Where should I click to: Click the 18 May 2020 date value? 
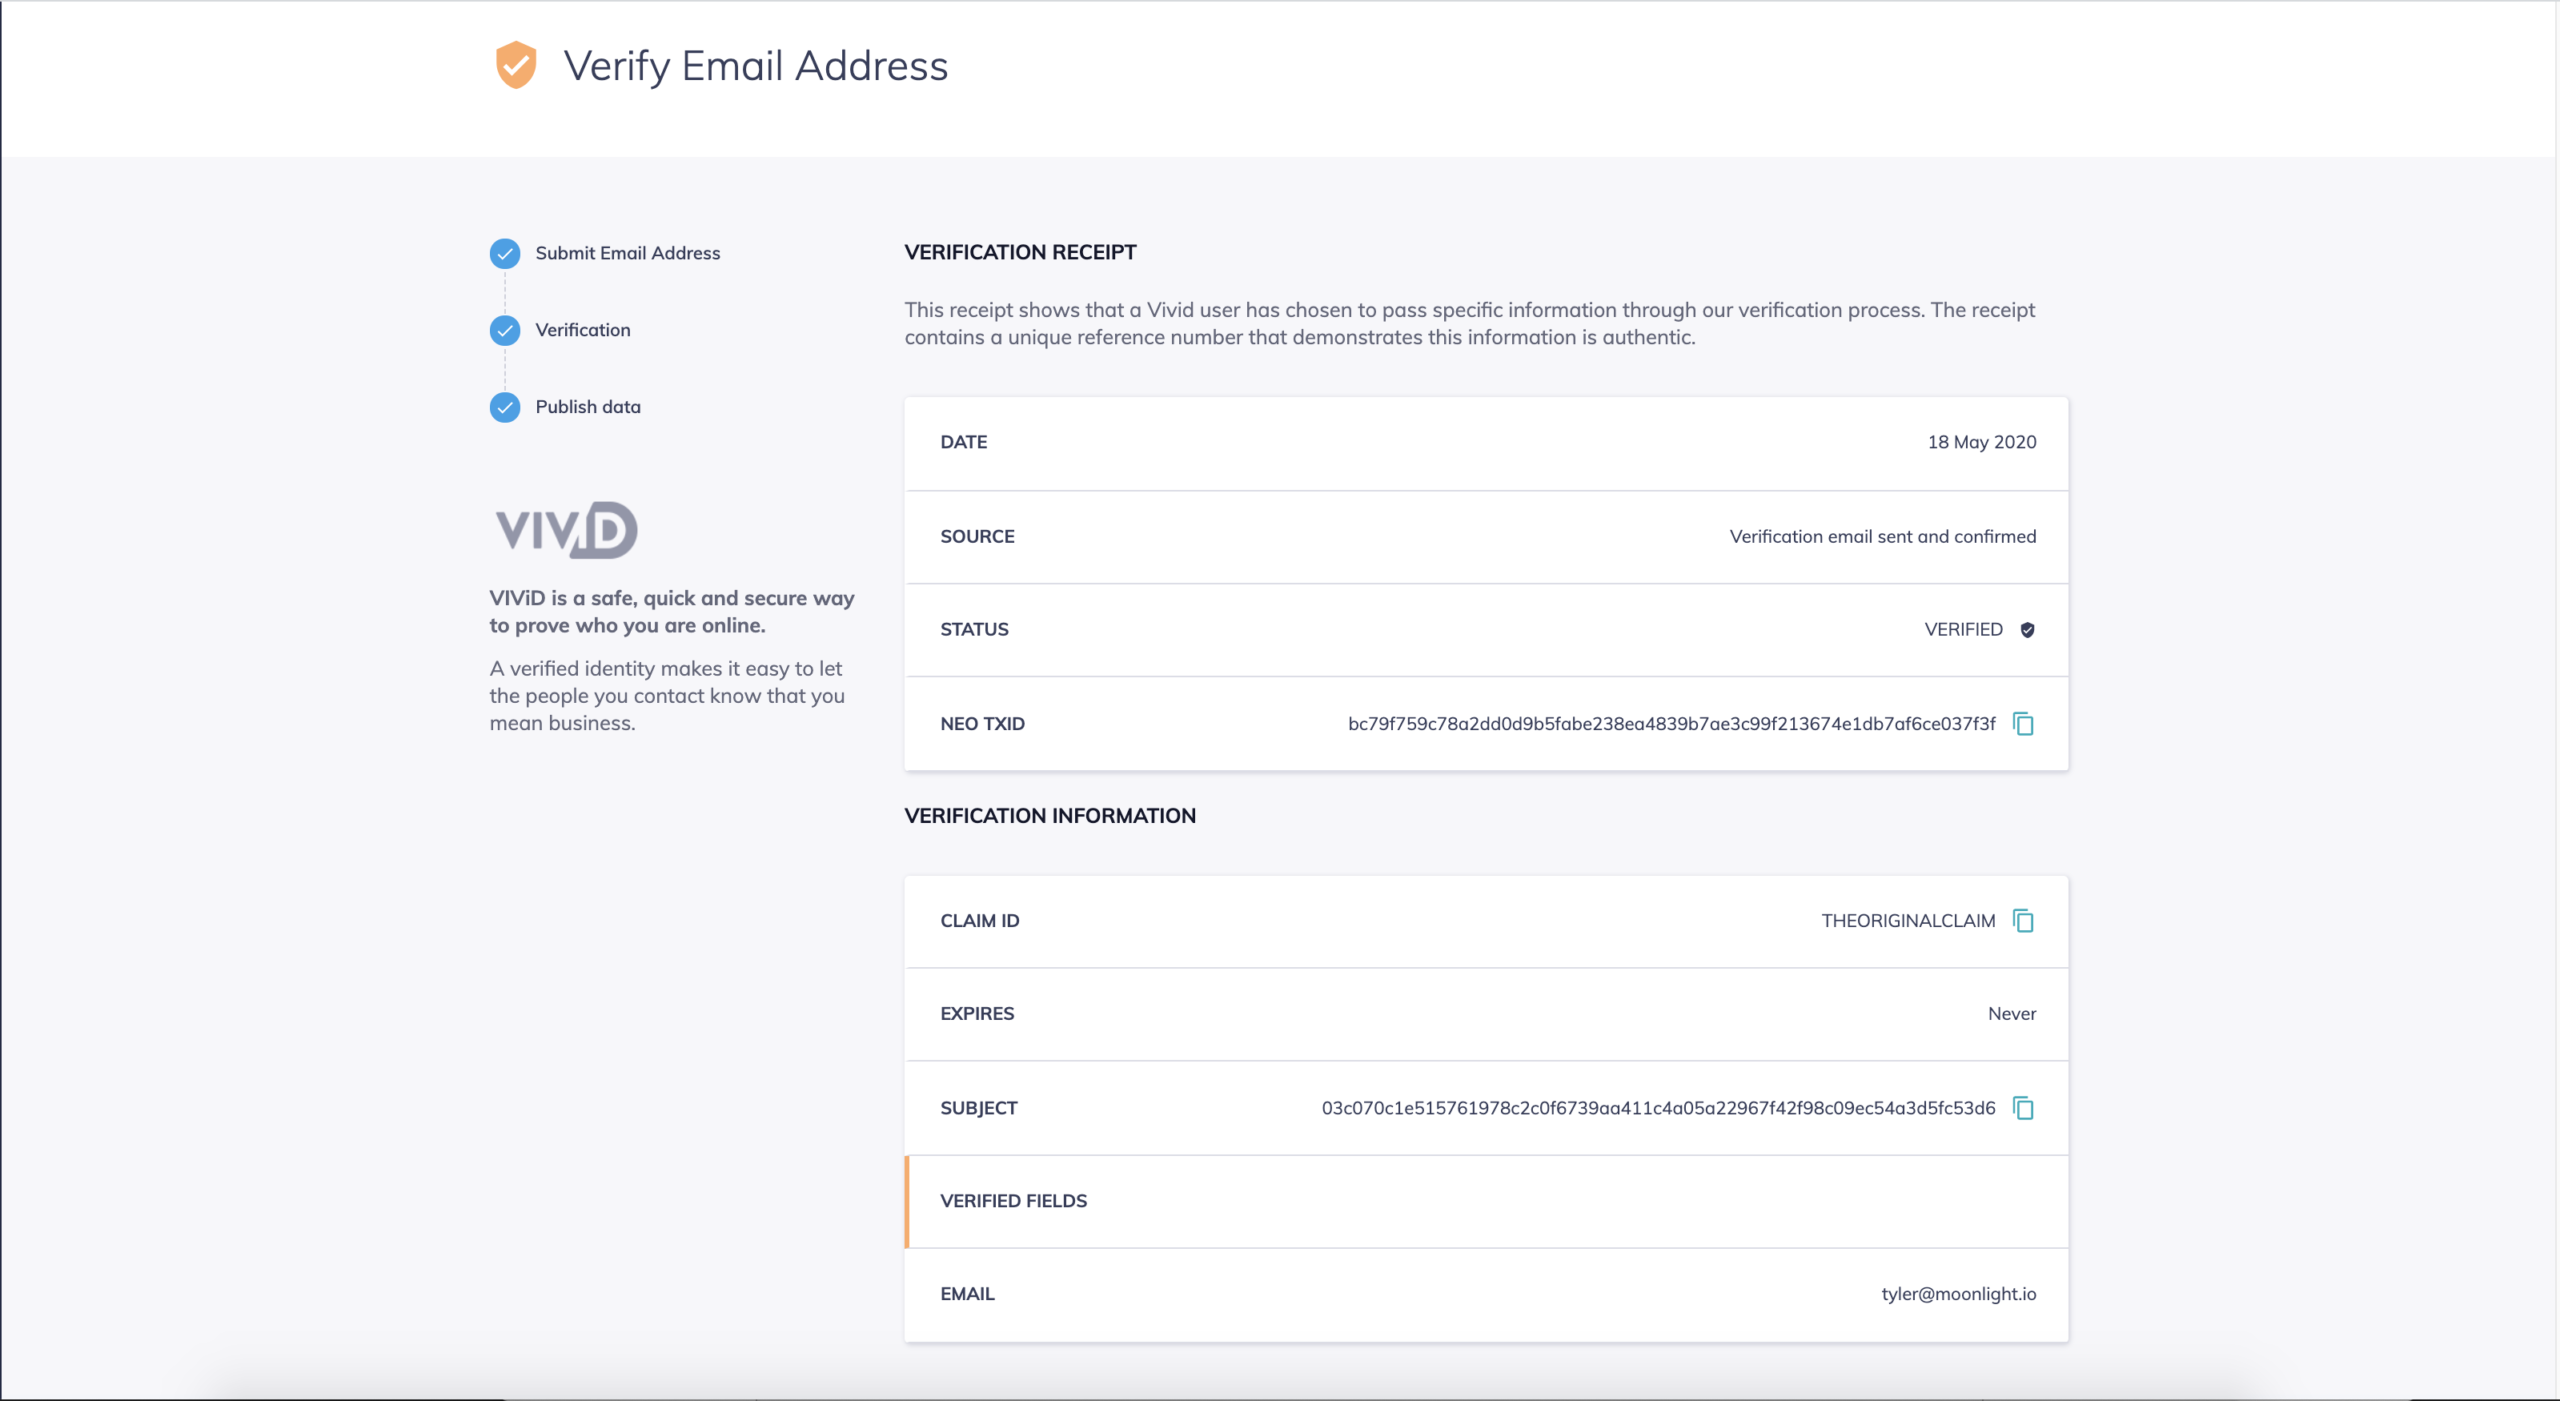coord(1981,442)
